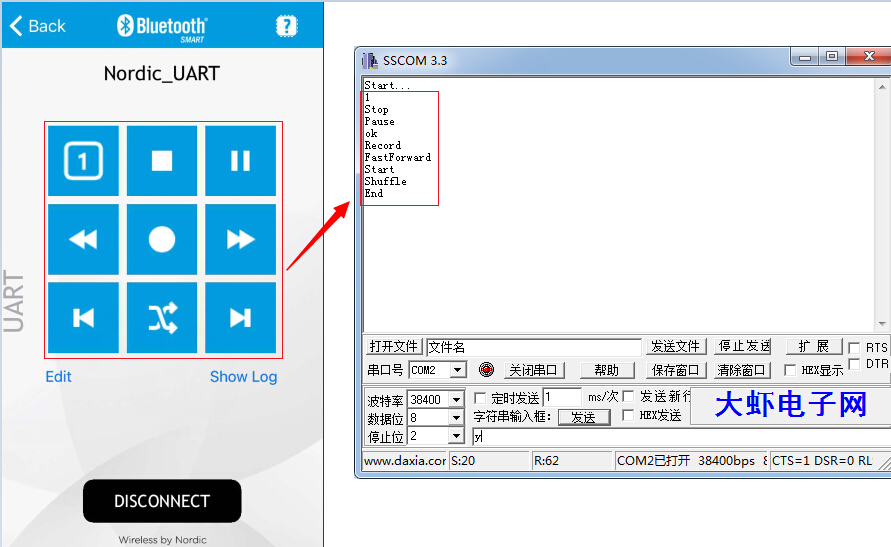Click 保存窗口 button
The image size is (891, 547).
pos(676,370)
